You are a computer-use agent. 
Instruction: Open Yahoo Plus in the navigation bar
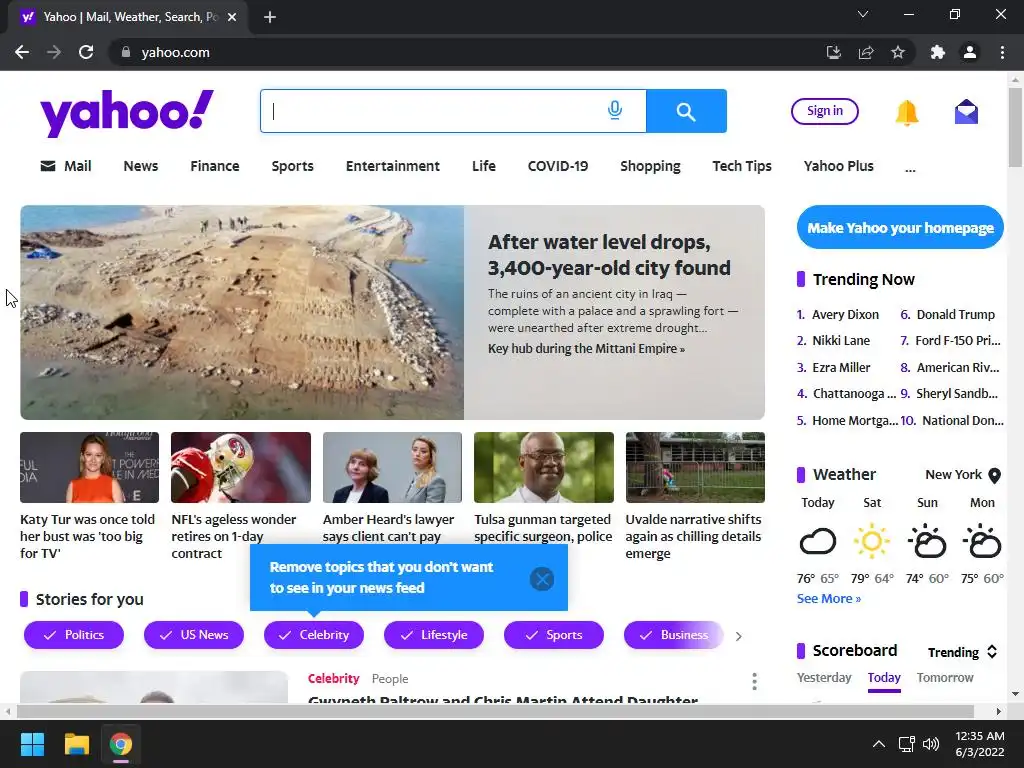point(839,166)
